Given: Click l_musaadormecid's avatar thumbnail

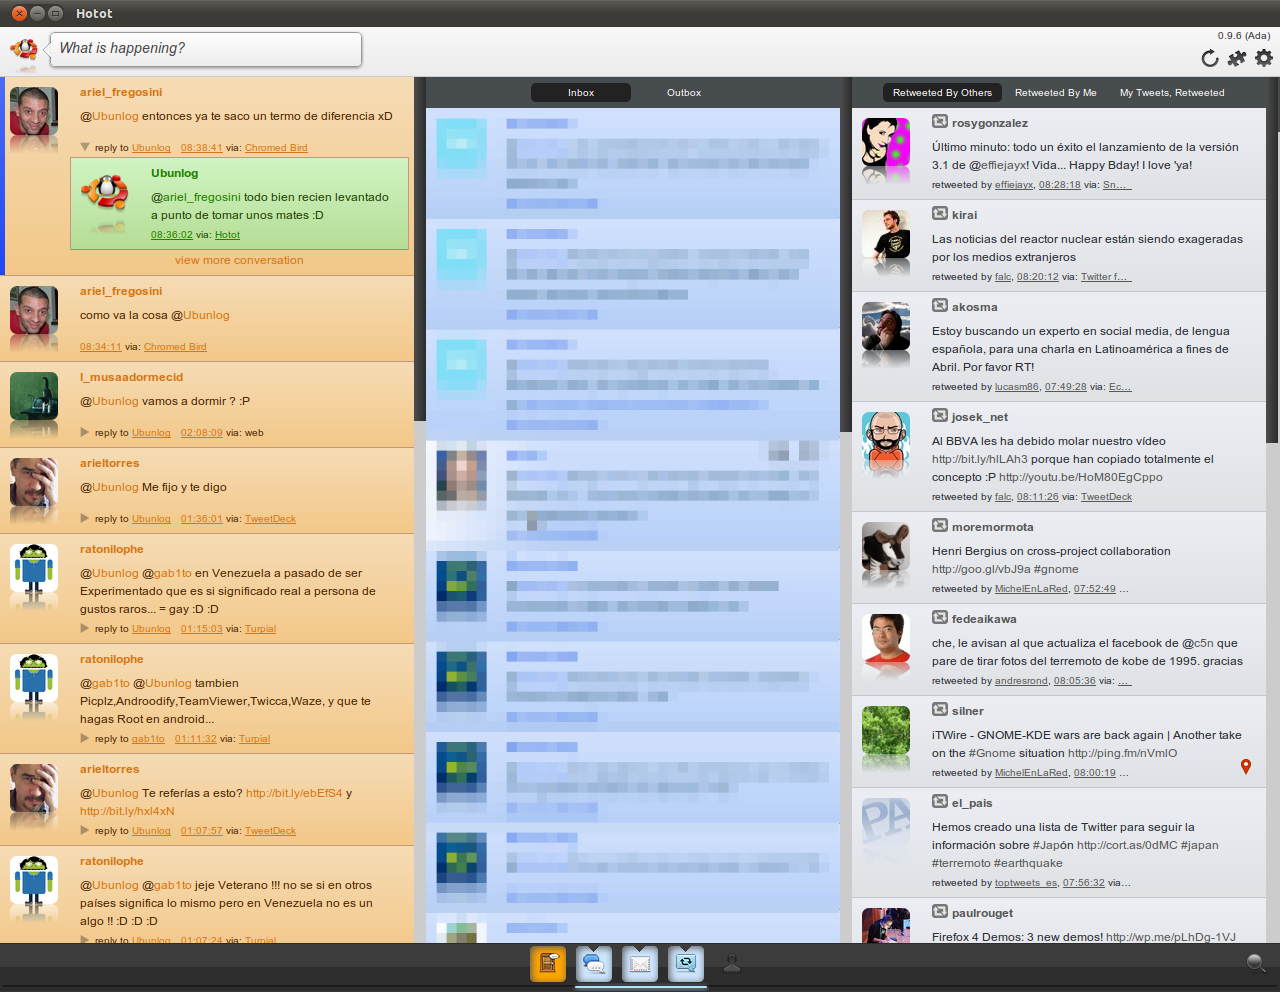Looking at the screenshot, I should coord(34,397).
